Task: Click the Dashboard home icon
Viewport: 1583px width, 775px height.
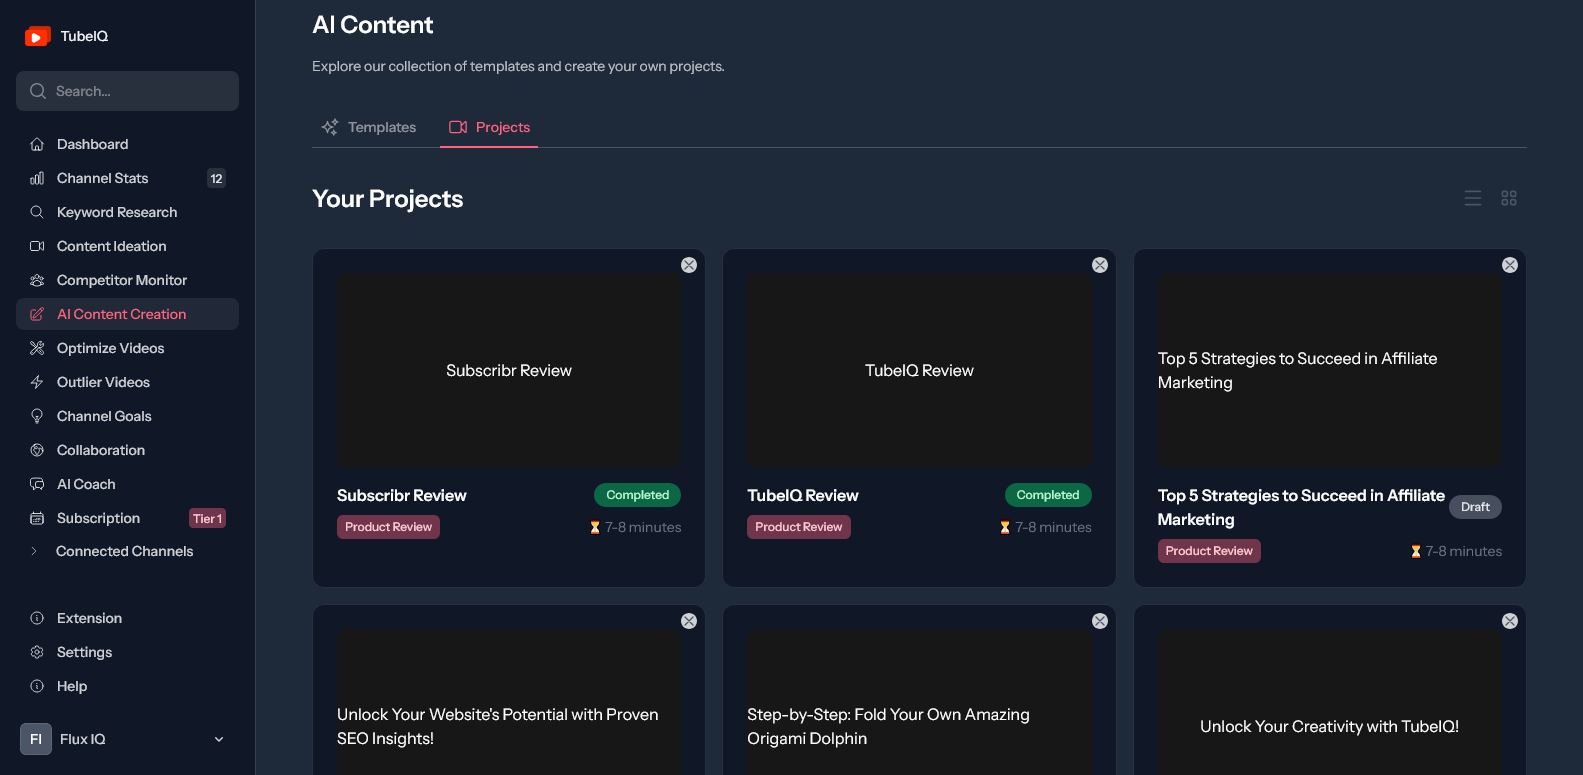Action: [x=37, y=144]
